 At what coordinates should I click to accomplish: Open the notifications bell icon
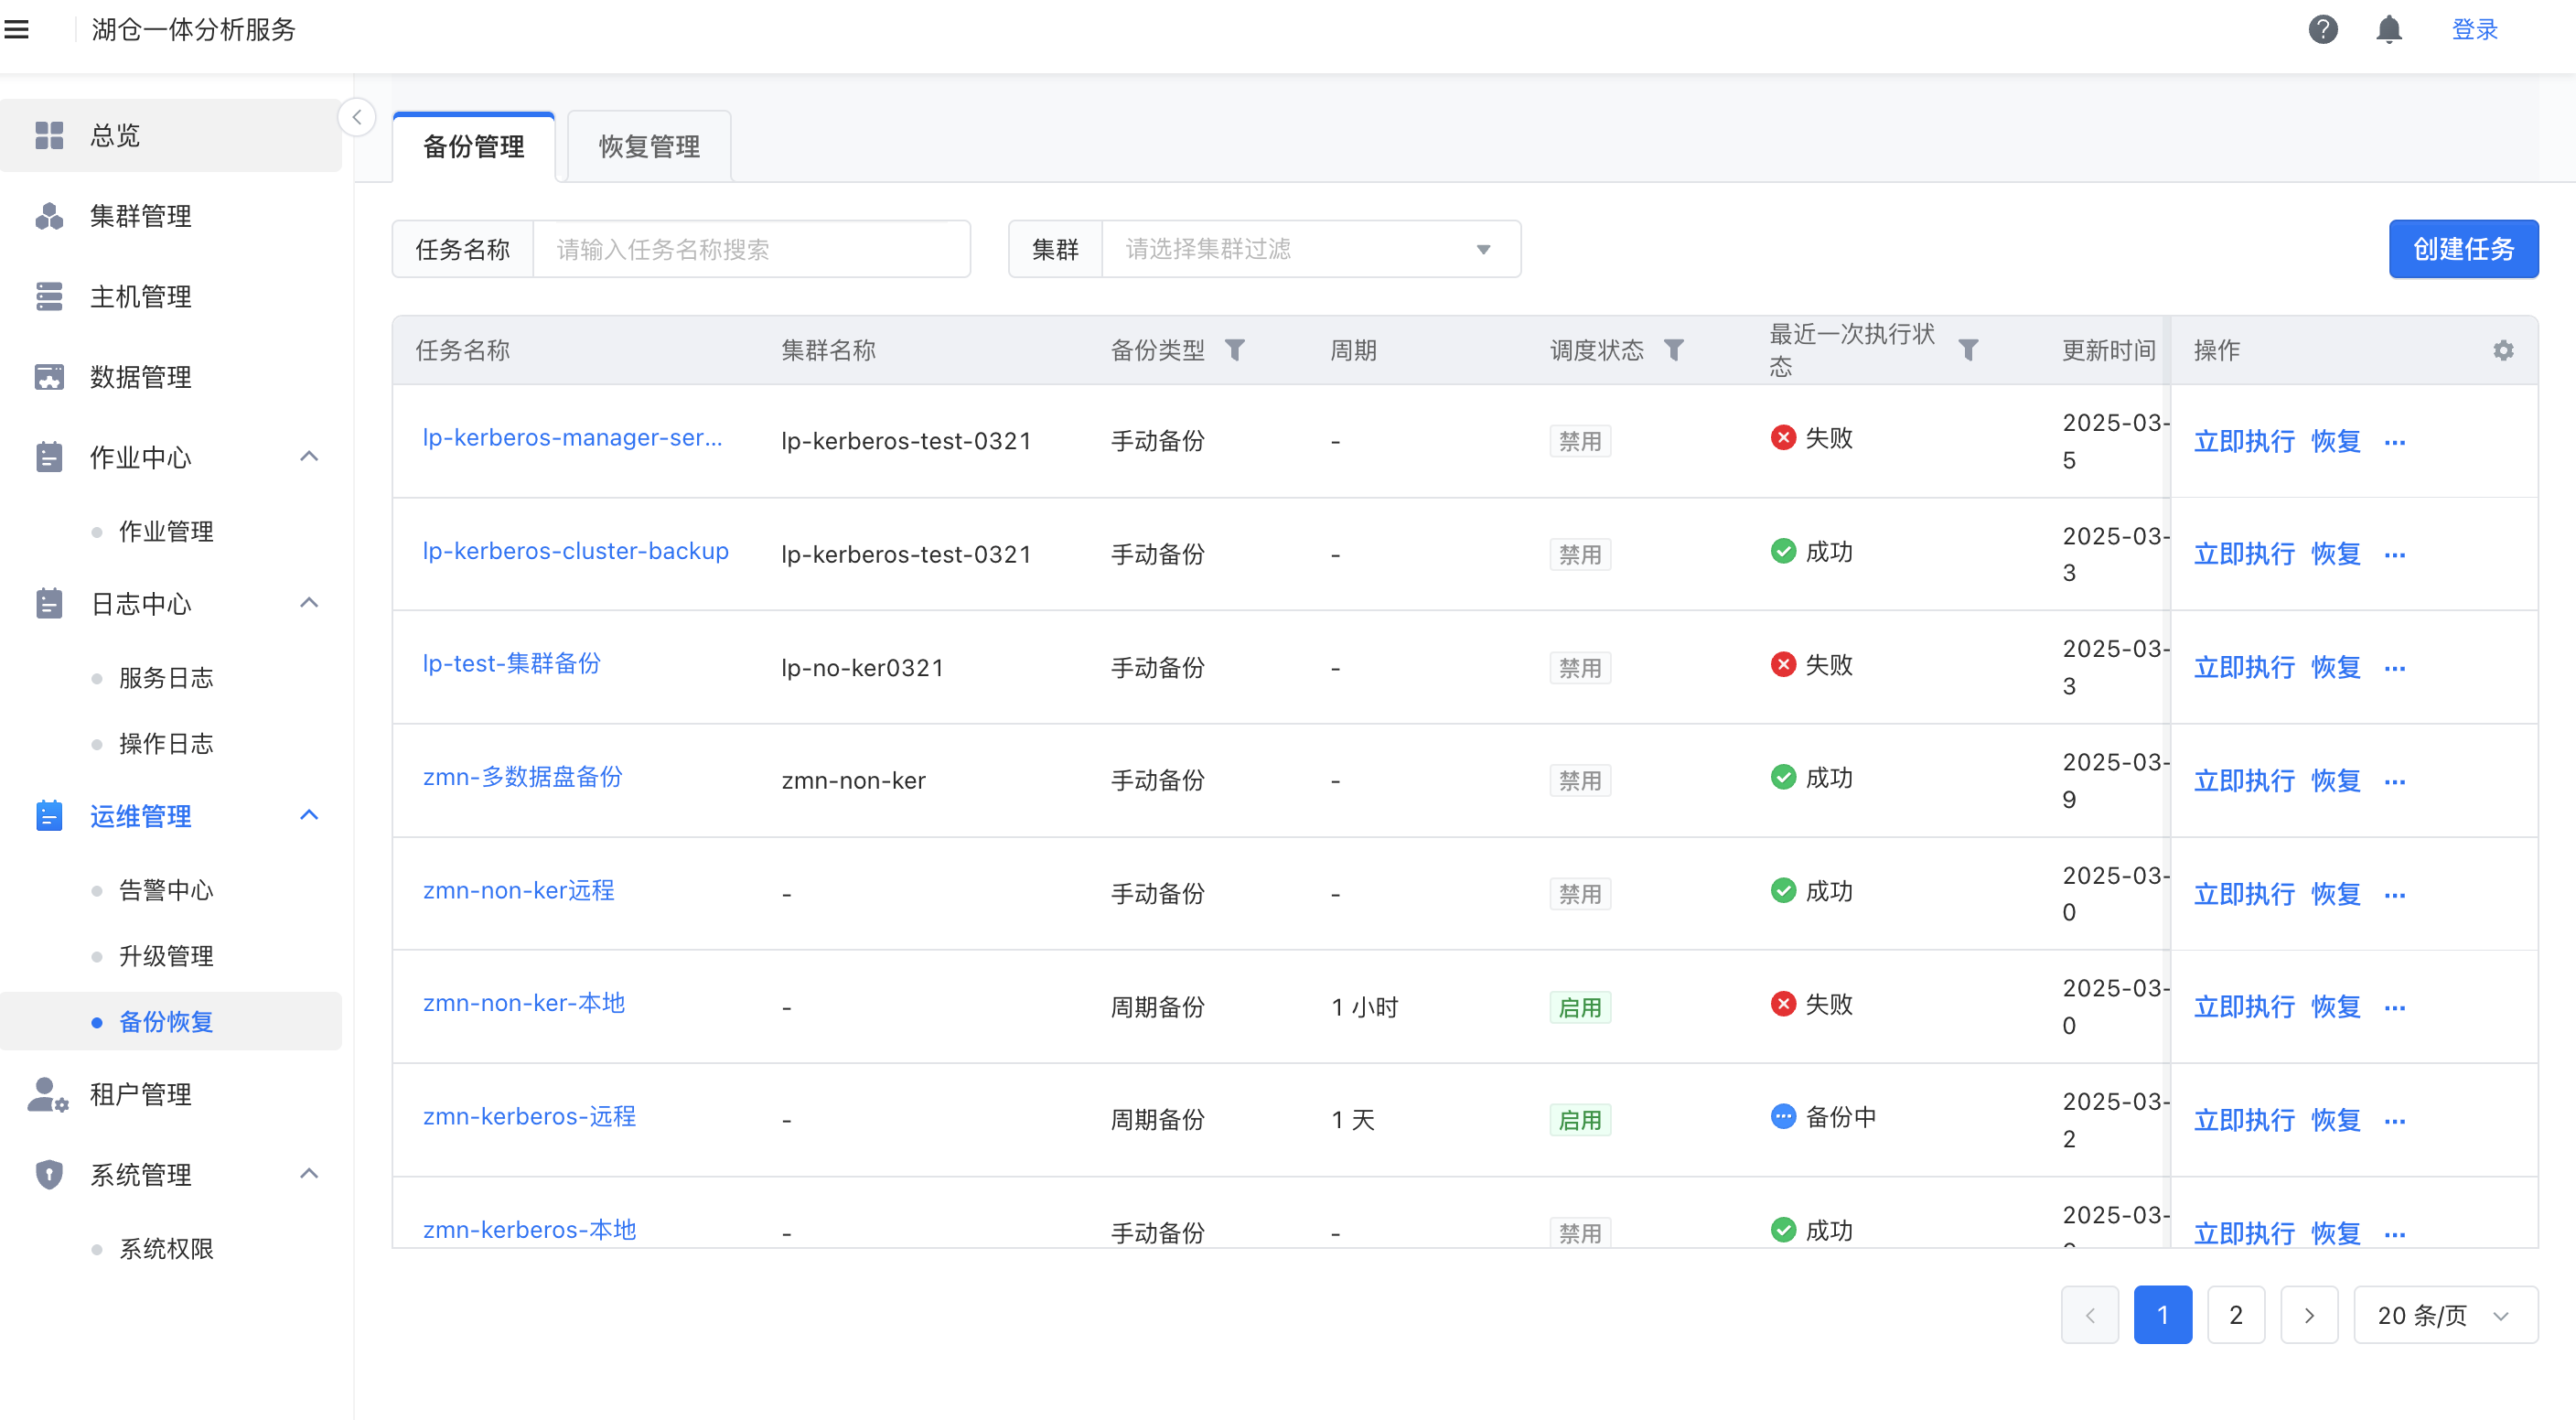2389,30
